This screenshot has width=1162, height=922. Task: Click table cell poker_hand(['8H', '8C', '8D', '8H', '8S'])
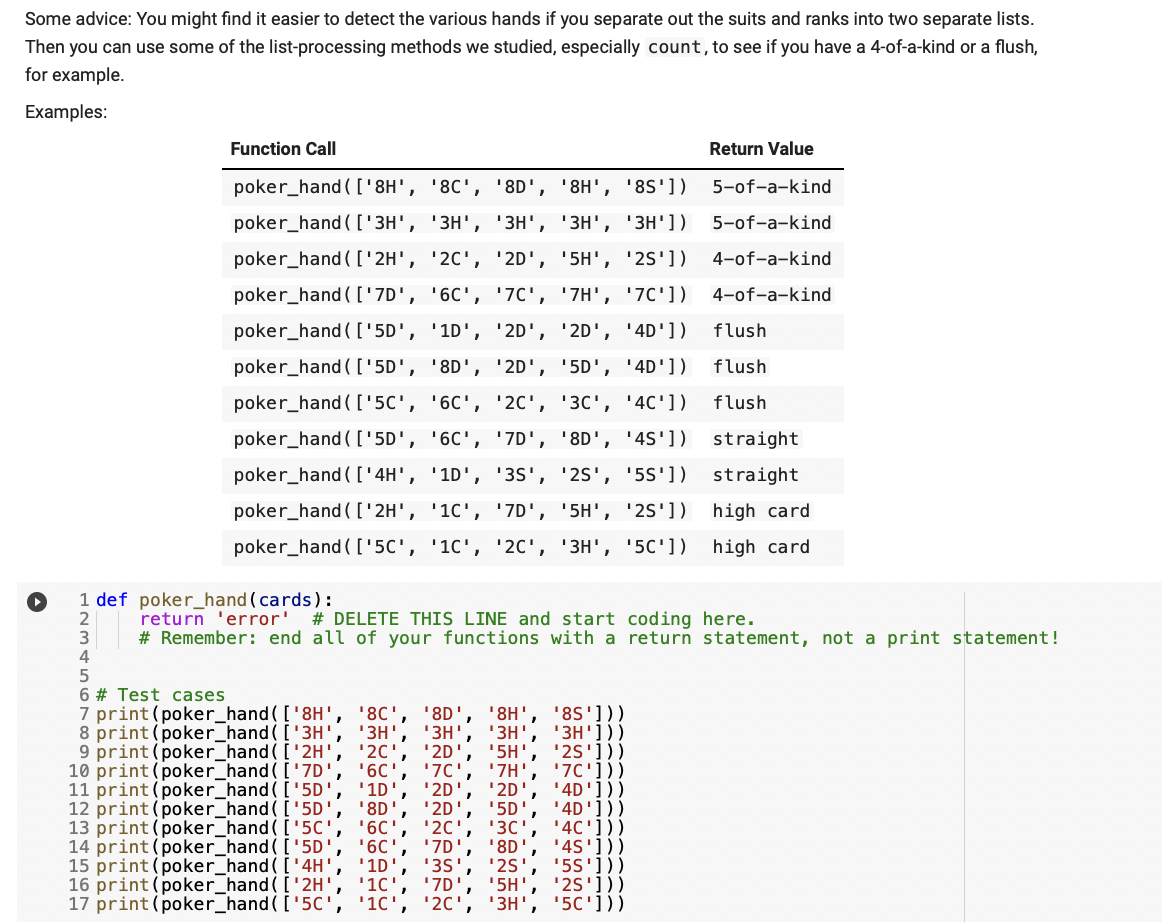[460, 187]
